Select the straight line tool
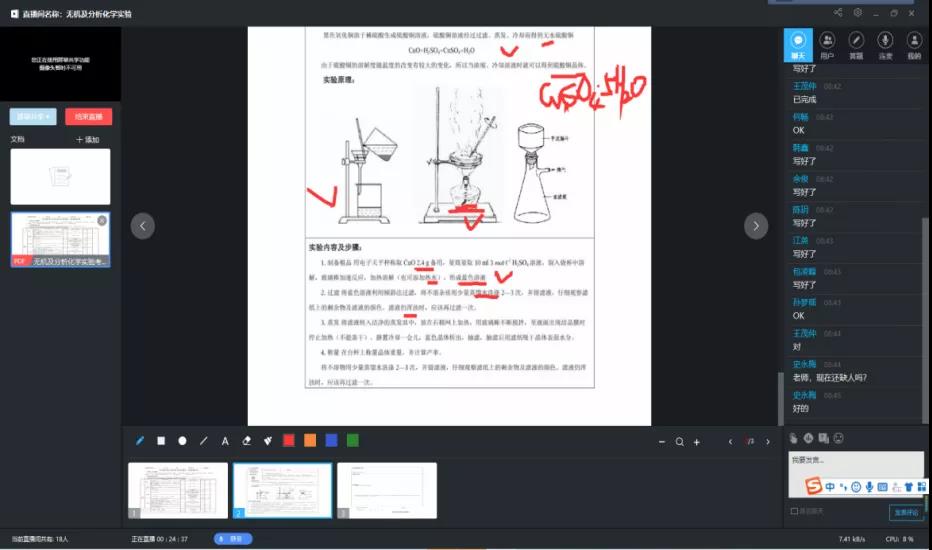Image resolution: width=932 pixels, height=550 pixels. (x=204, y=441)
